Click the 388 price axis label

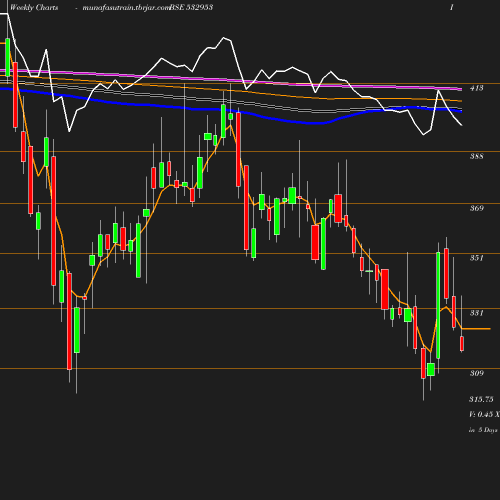476,156
